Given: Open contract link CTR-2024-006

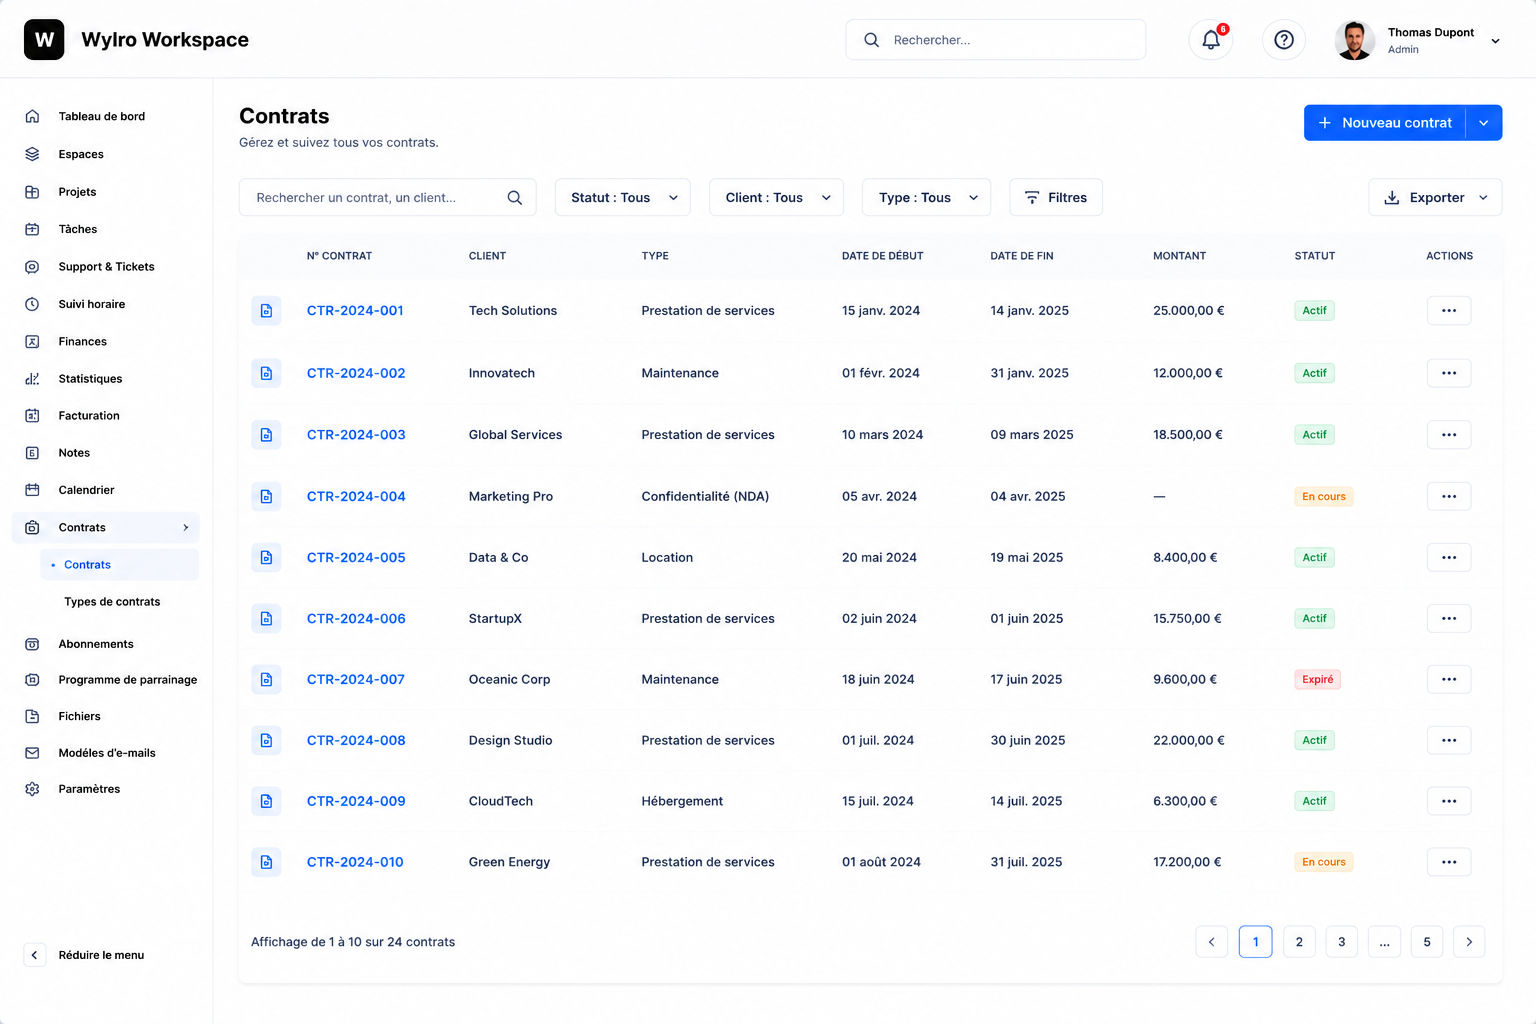Looking at the screenshot, I should [356, 619].
